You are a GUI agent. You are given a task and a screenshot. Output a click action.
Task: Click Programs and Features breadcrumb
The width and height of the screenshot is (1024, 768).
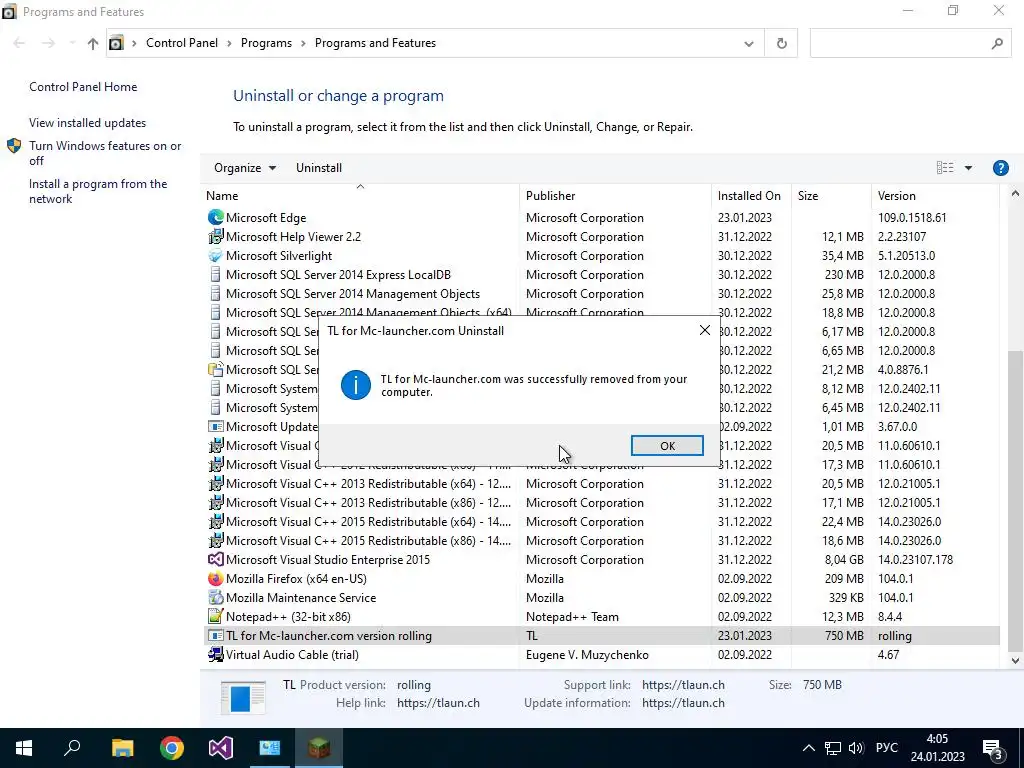375,43
